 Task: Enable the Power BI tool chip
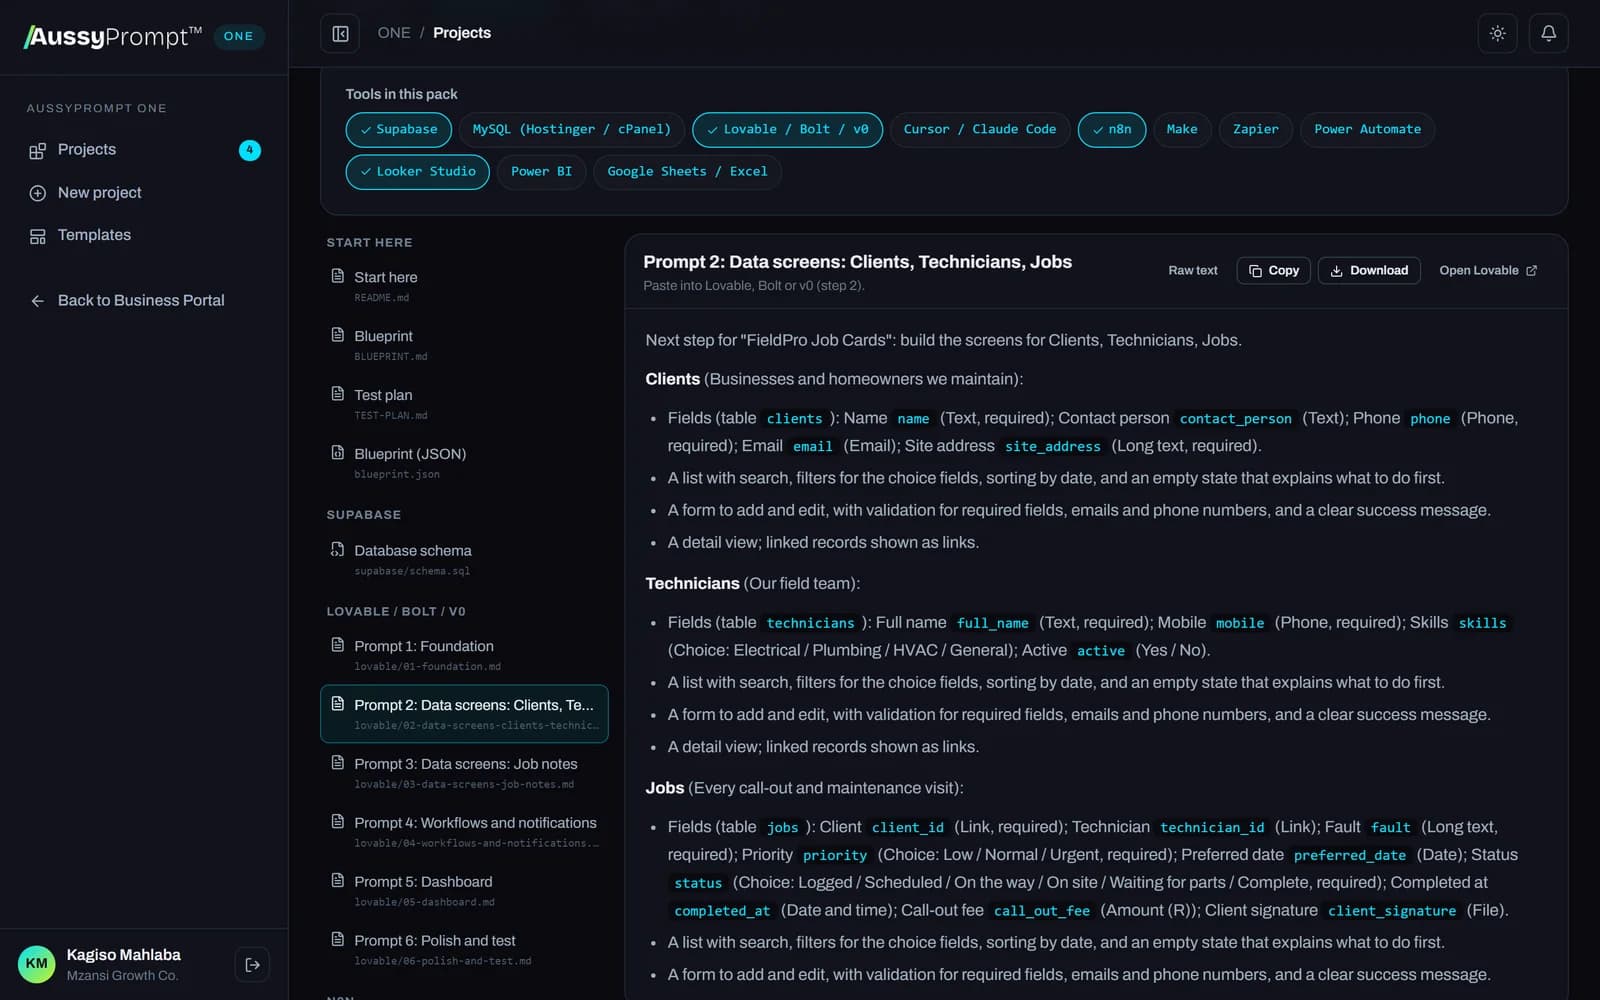(541, 172)
